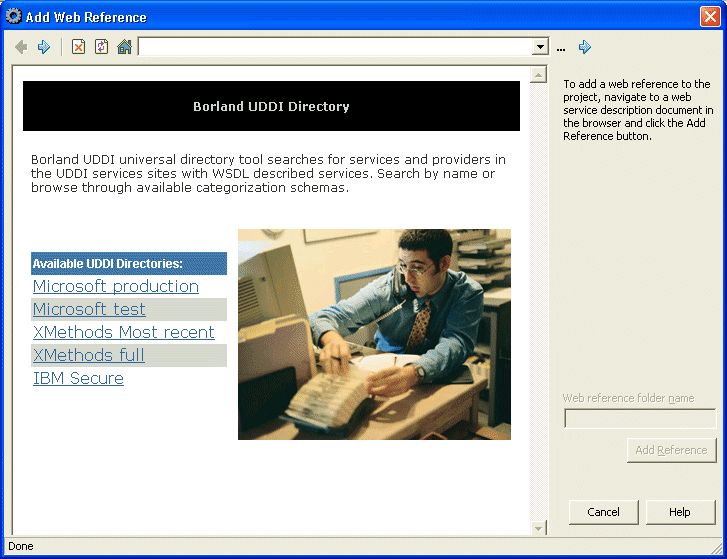This screenshot has height=559, width=727.
Task: Click the Available UDDI Directories header
Action: pos(129,263)
